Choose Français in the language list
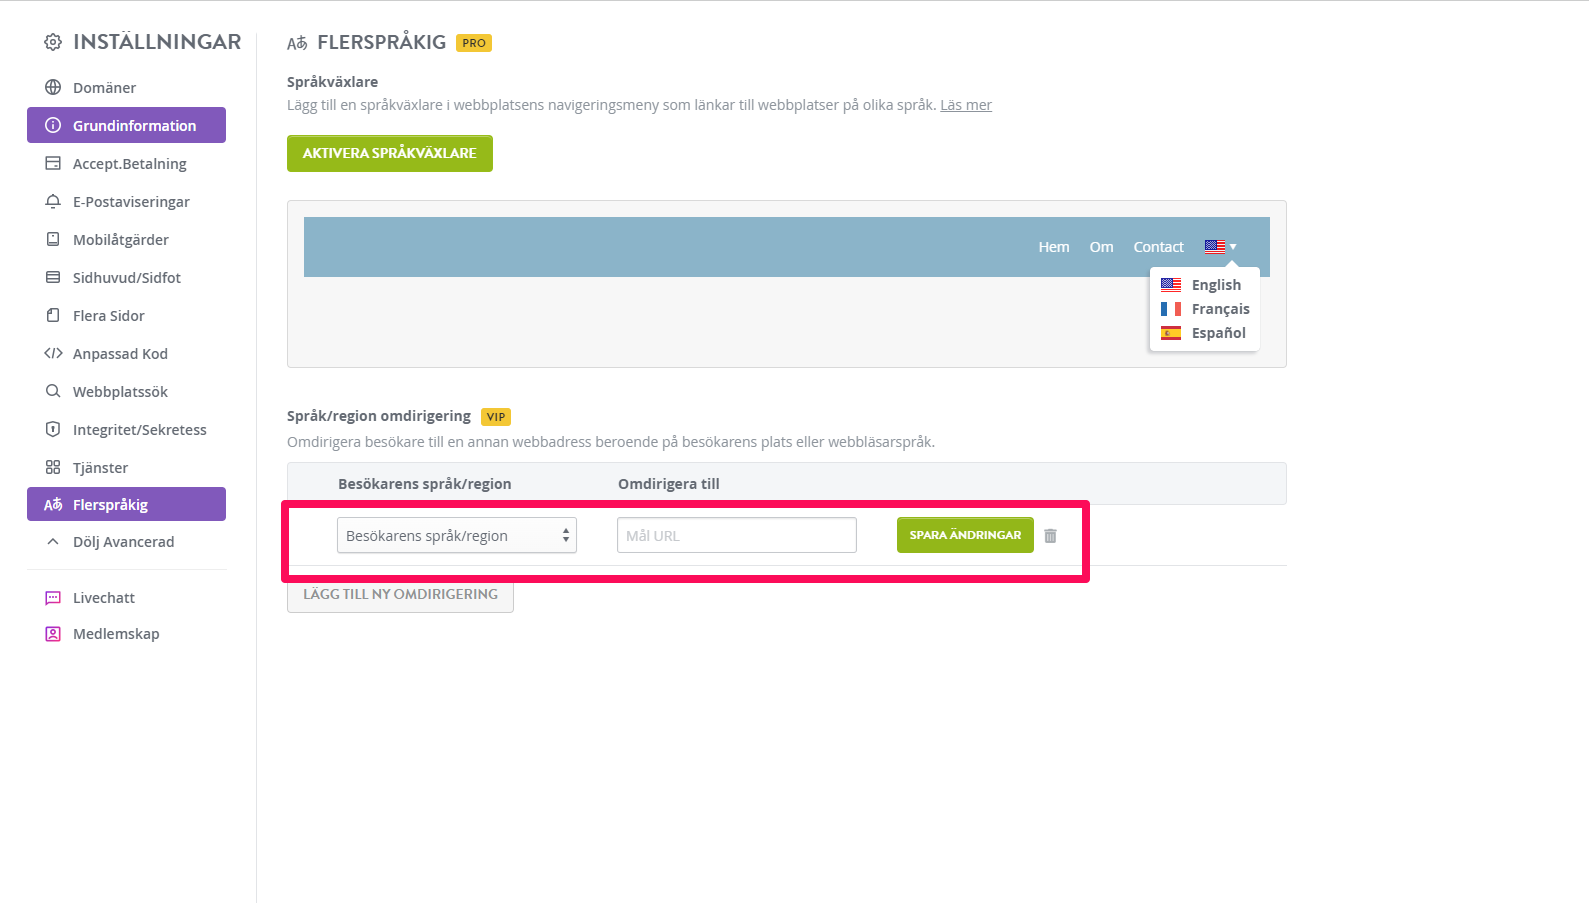The image size is (1589, 903). tap(1221, 309)
